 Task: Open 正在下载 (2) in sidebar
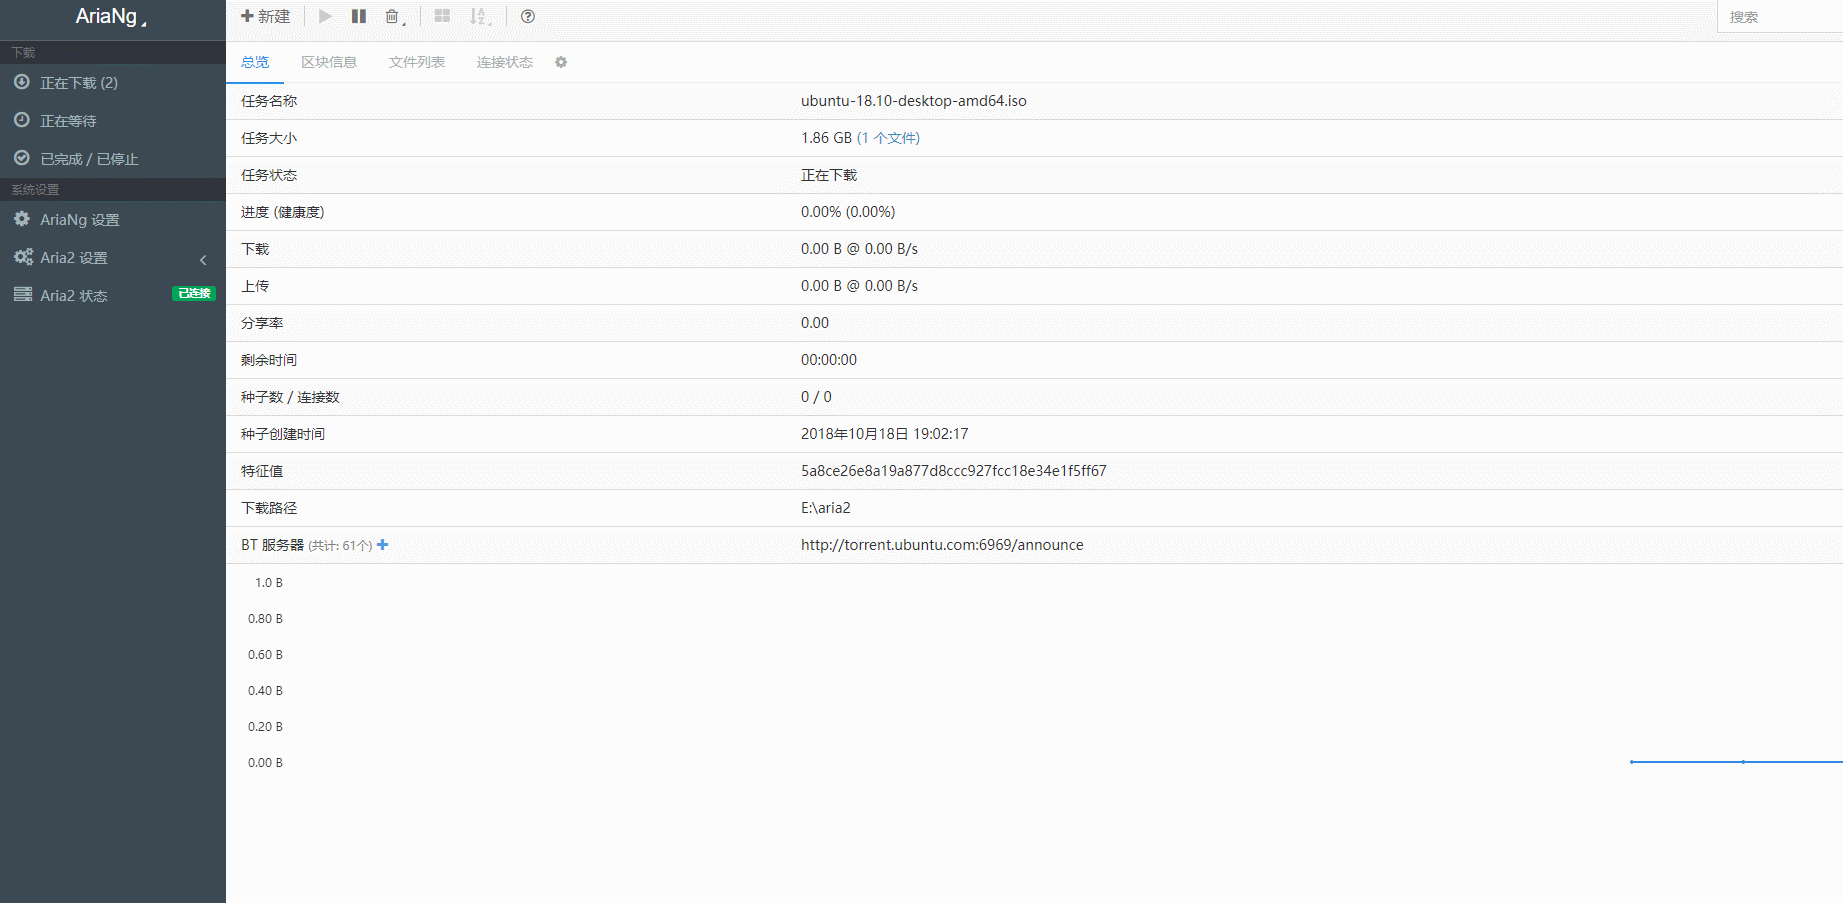pyautogui.click(x=79, y=83)
